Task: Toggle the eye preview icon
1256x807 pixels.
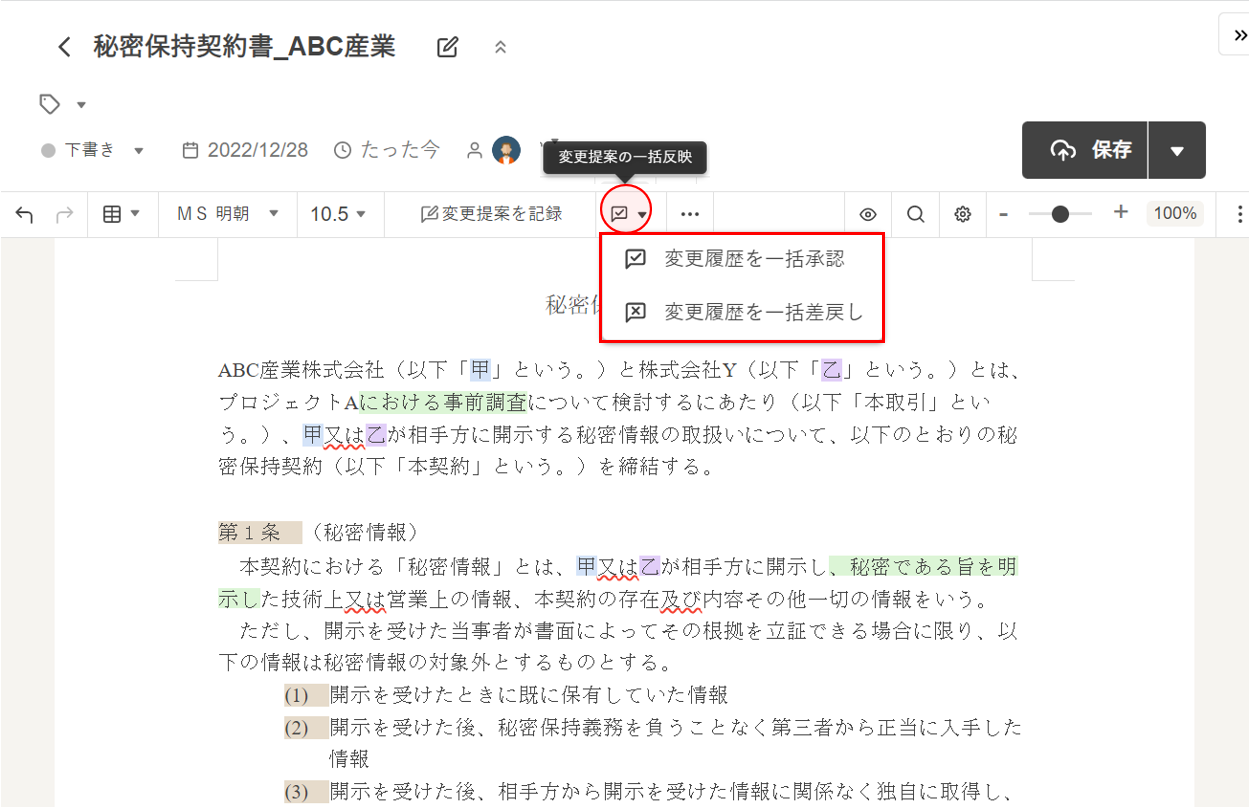Action: coord(868,214)
